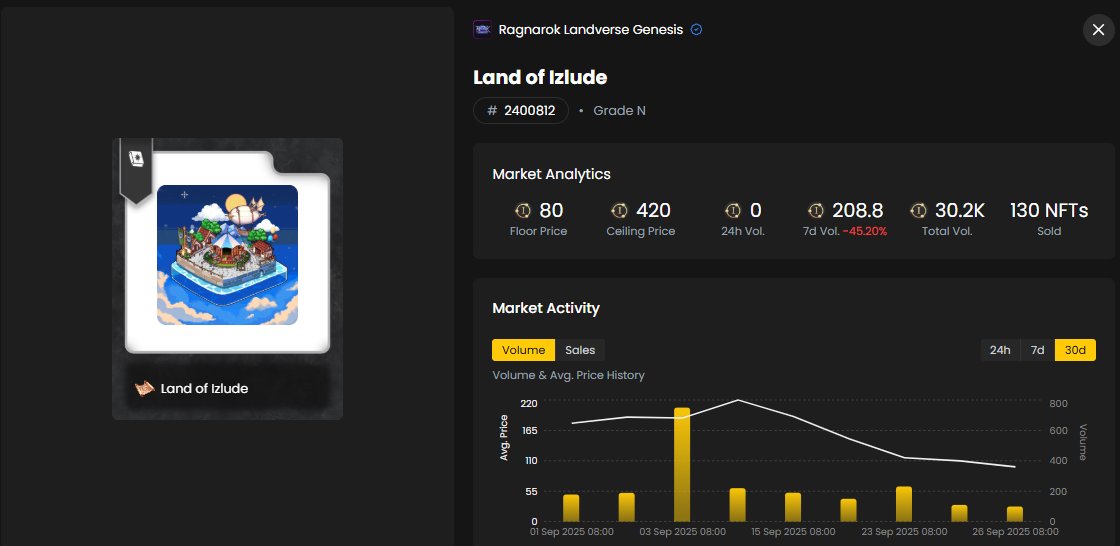The image size is (1120, 546).
Task: Click the Ragnarok Landverse Genesis collection logo
Action: [482, 29]
